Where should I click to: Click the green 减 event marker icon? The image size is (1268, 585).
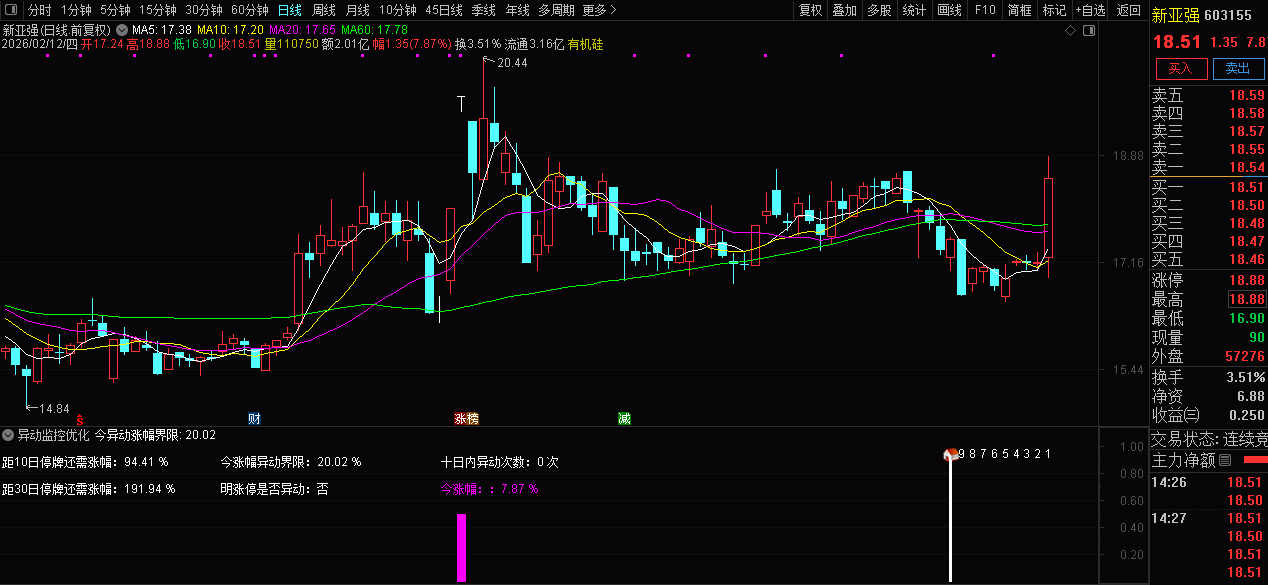(624, 418)
